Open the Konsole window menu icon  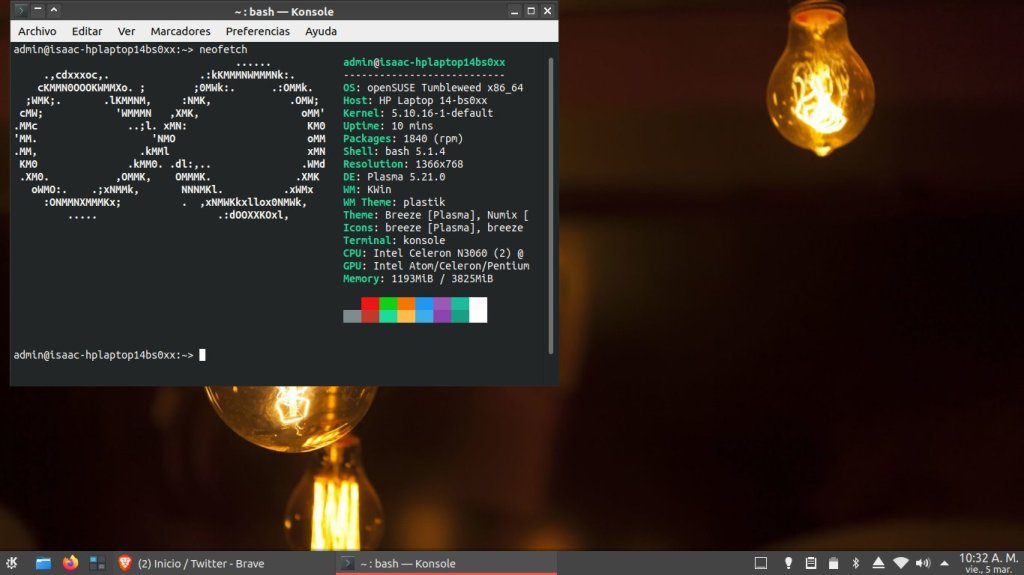[19, 10]
